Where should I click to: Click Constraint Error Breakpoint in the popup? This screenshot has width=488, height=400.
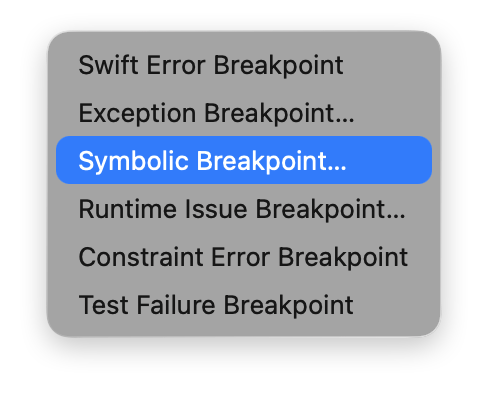(x=244, y=257)
